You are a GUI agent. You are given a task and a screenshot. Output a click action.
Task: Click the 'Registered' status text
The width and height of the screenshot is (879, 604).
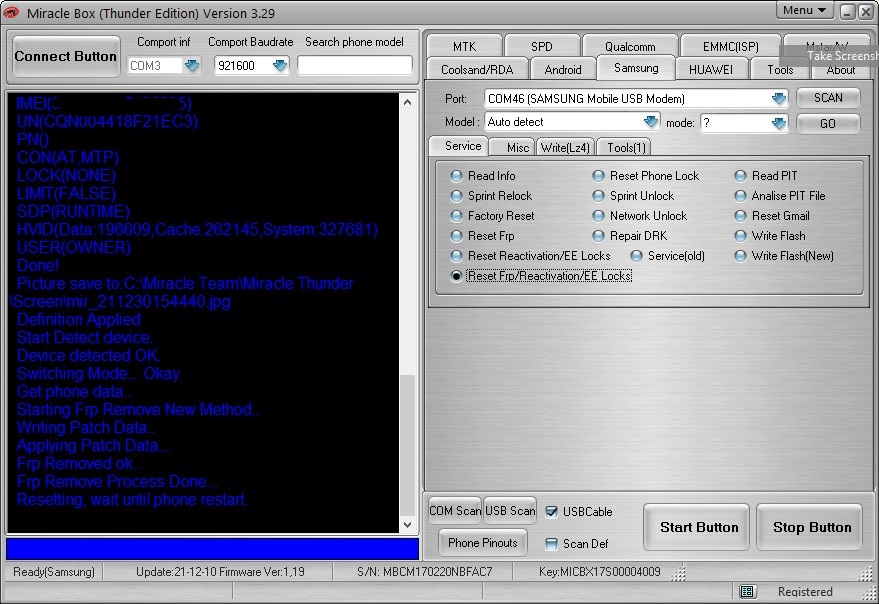tap(805, 592)
